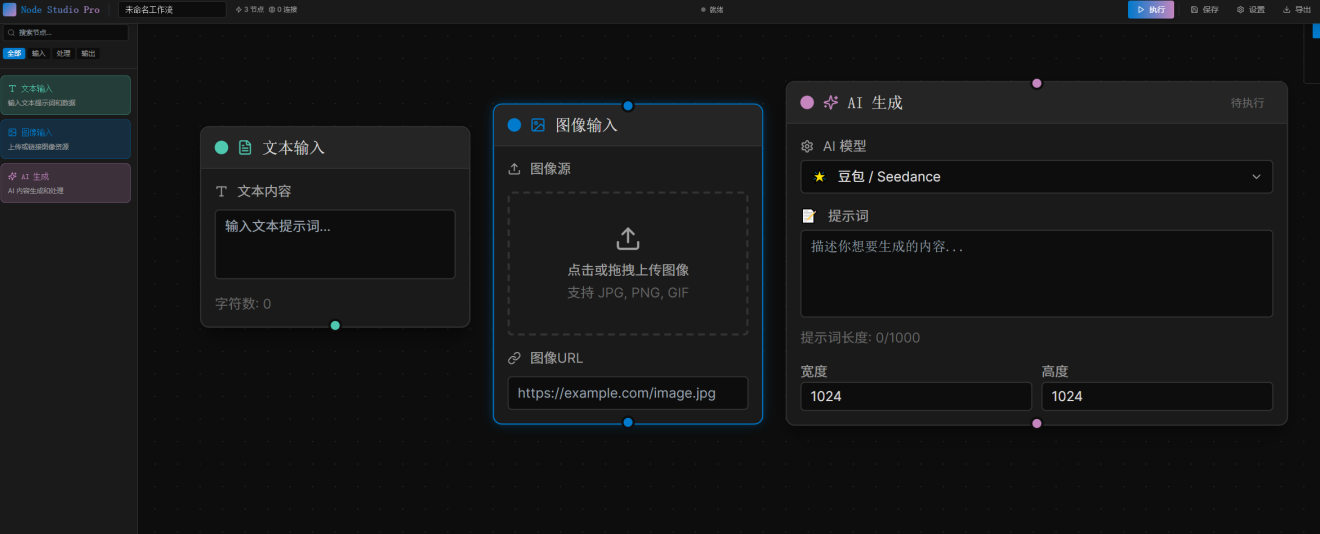The height and width of the screenshot is (534, 1320).
Task: Click the 支持 JPG, PNG, GIF hint text
Action: click(628, 293)
